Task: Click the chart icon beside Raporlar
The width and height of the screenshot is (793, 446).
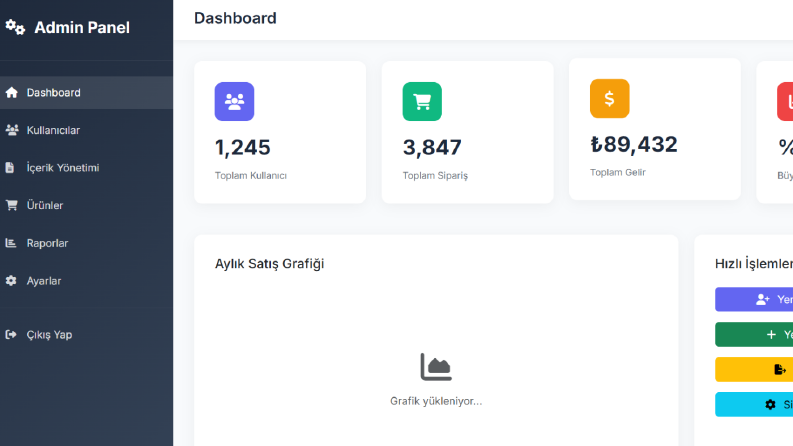Action: (x=11, y=243)
